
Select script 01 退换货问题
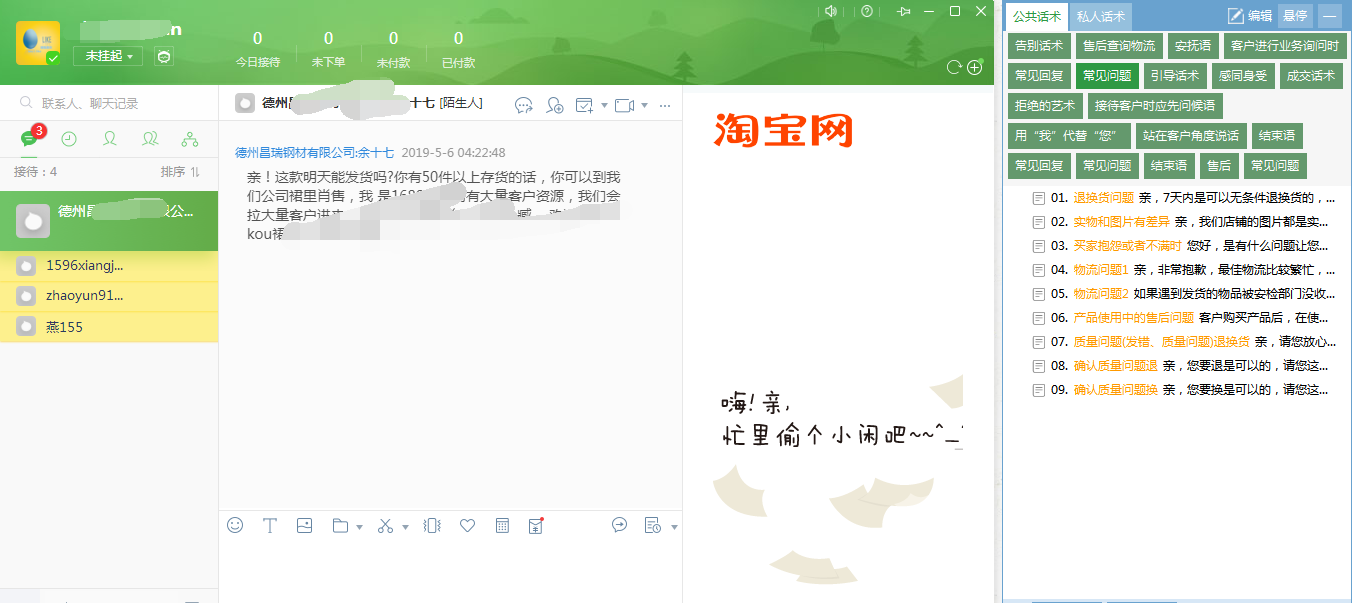[x=1184, y=198]
